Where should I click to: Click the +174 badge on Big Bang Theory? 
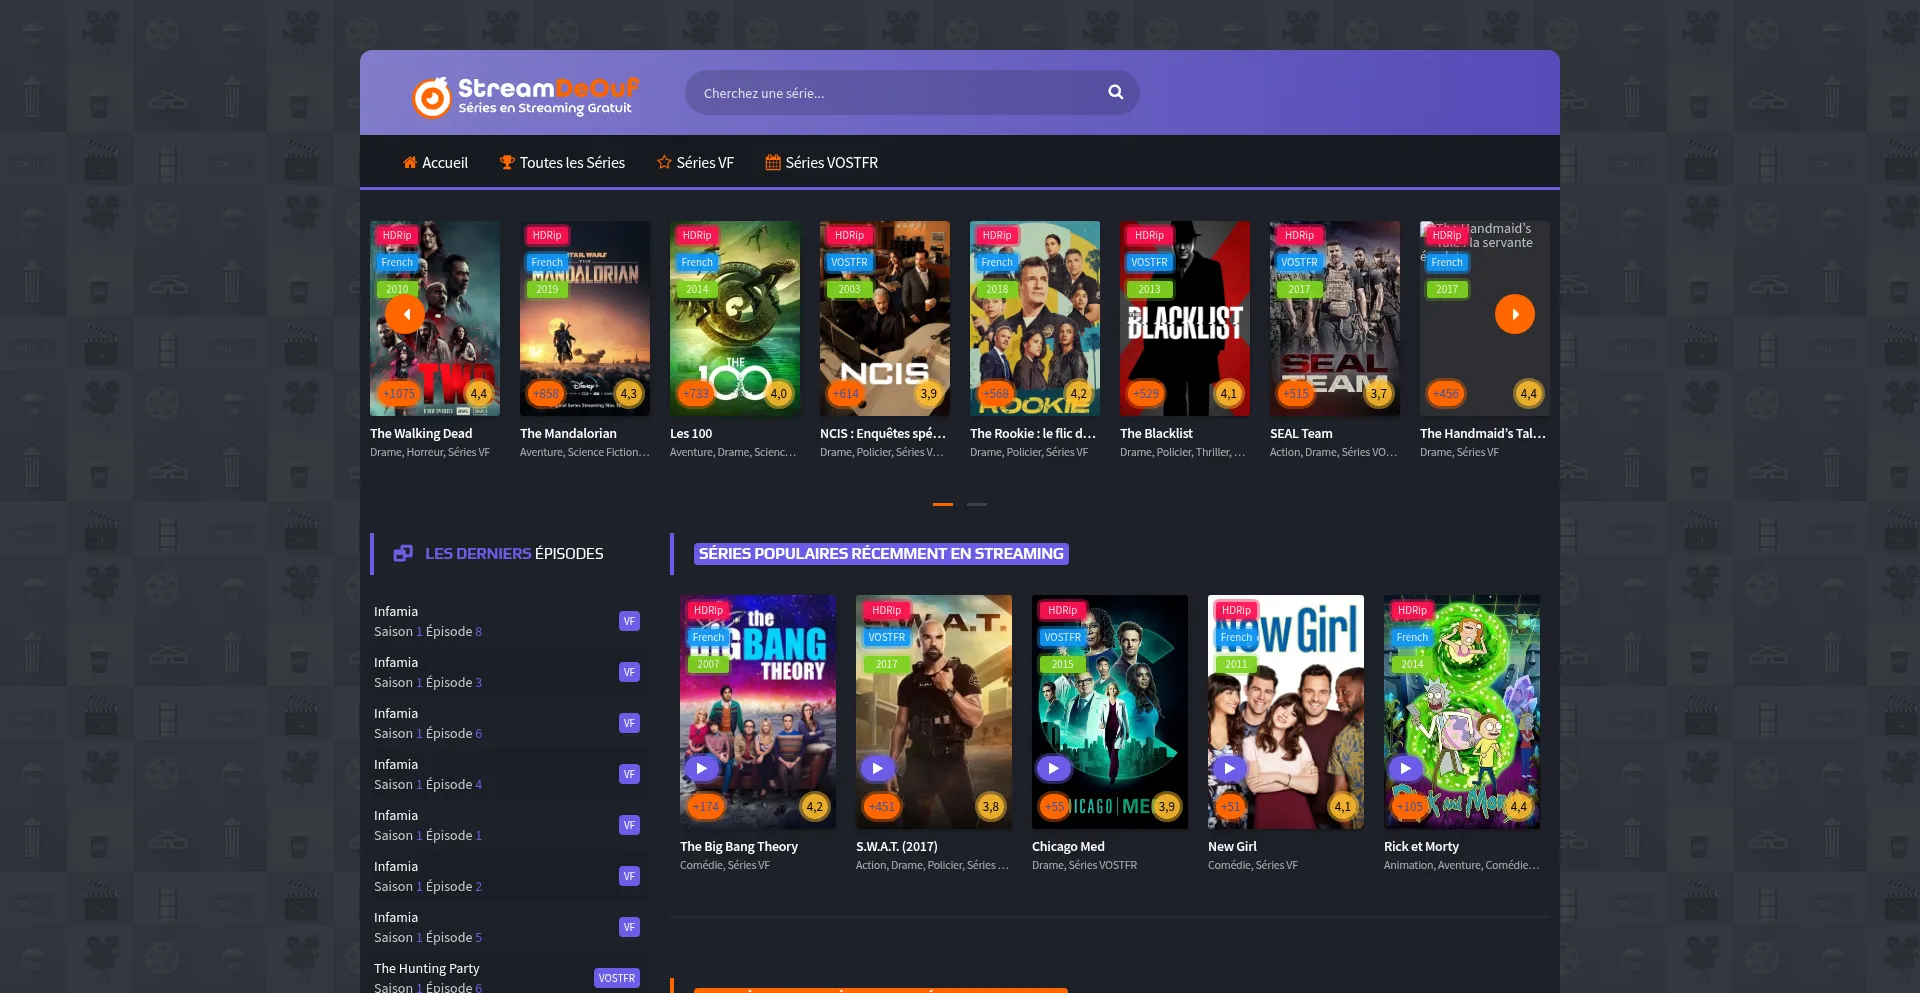(706, 806)
